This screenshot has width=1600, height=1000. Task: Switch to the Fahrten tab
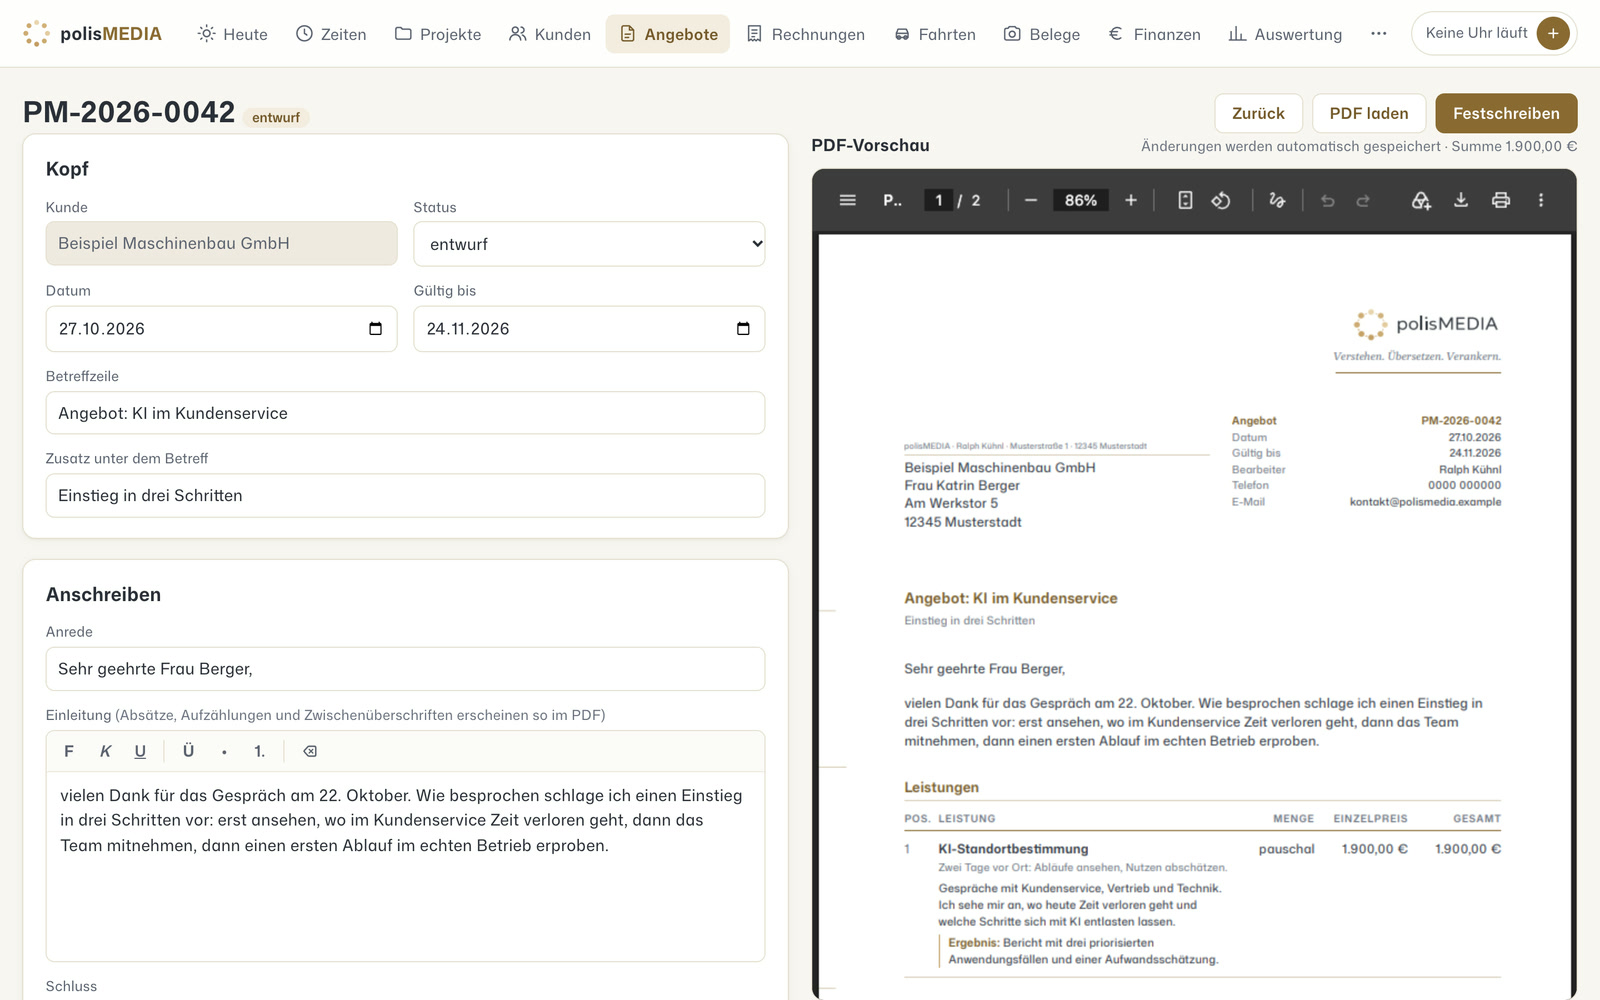(935, 34)
